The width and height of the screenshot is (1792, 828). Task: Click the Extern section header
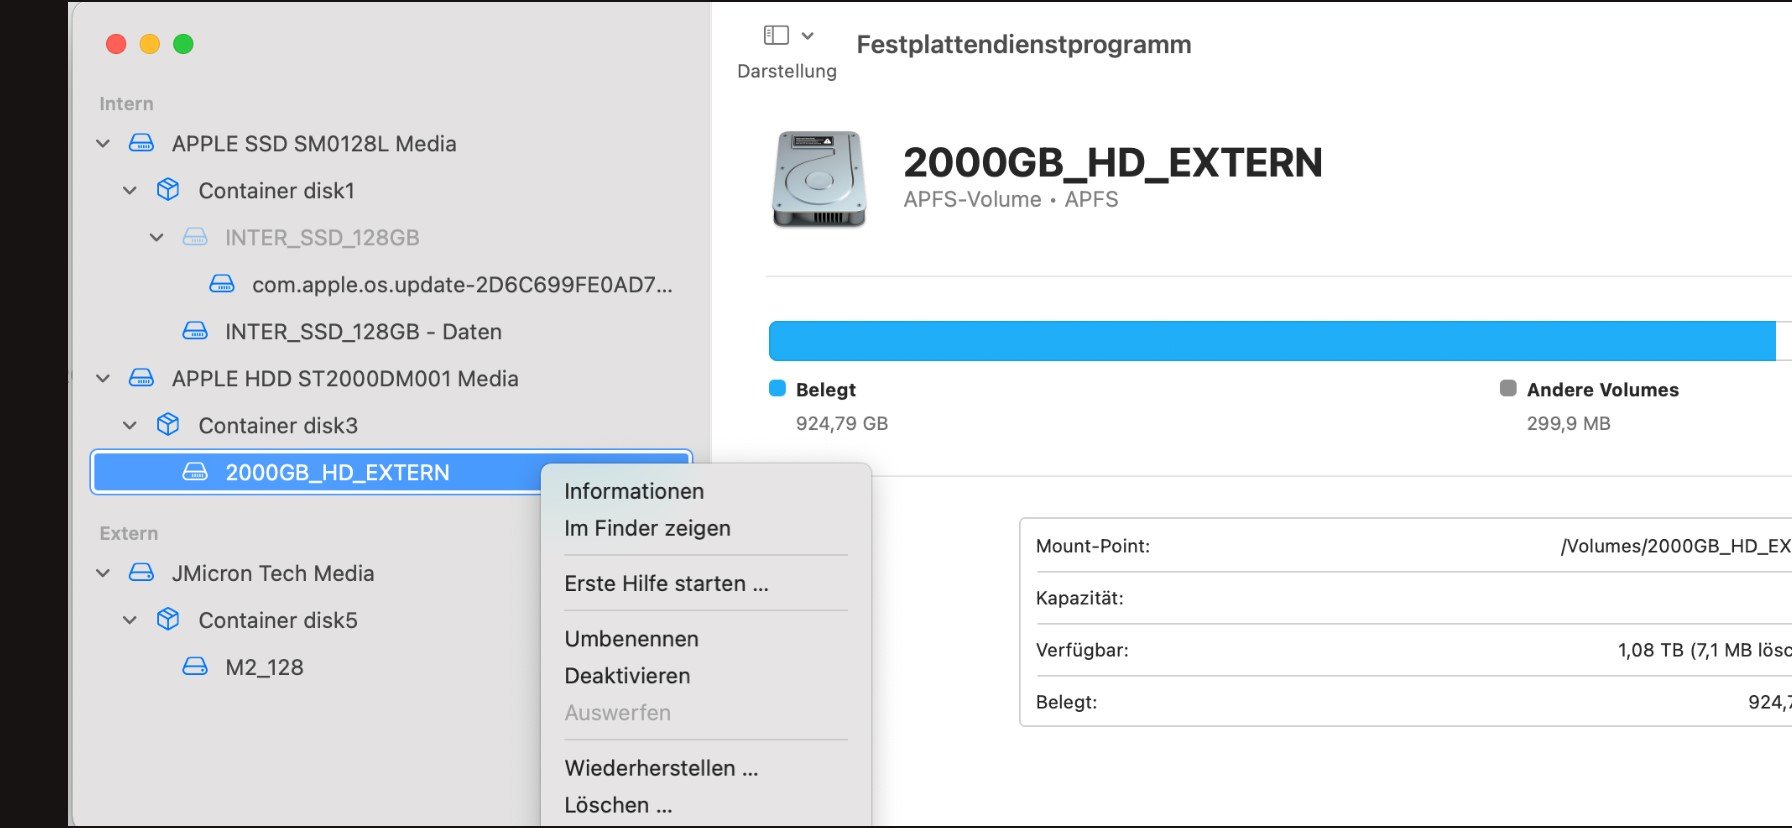(128, 533)
